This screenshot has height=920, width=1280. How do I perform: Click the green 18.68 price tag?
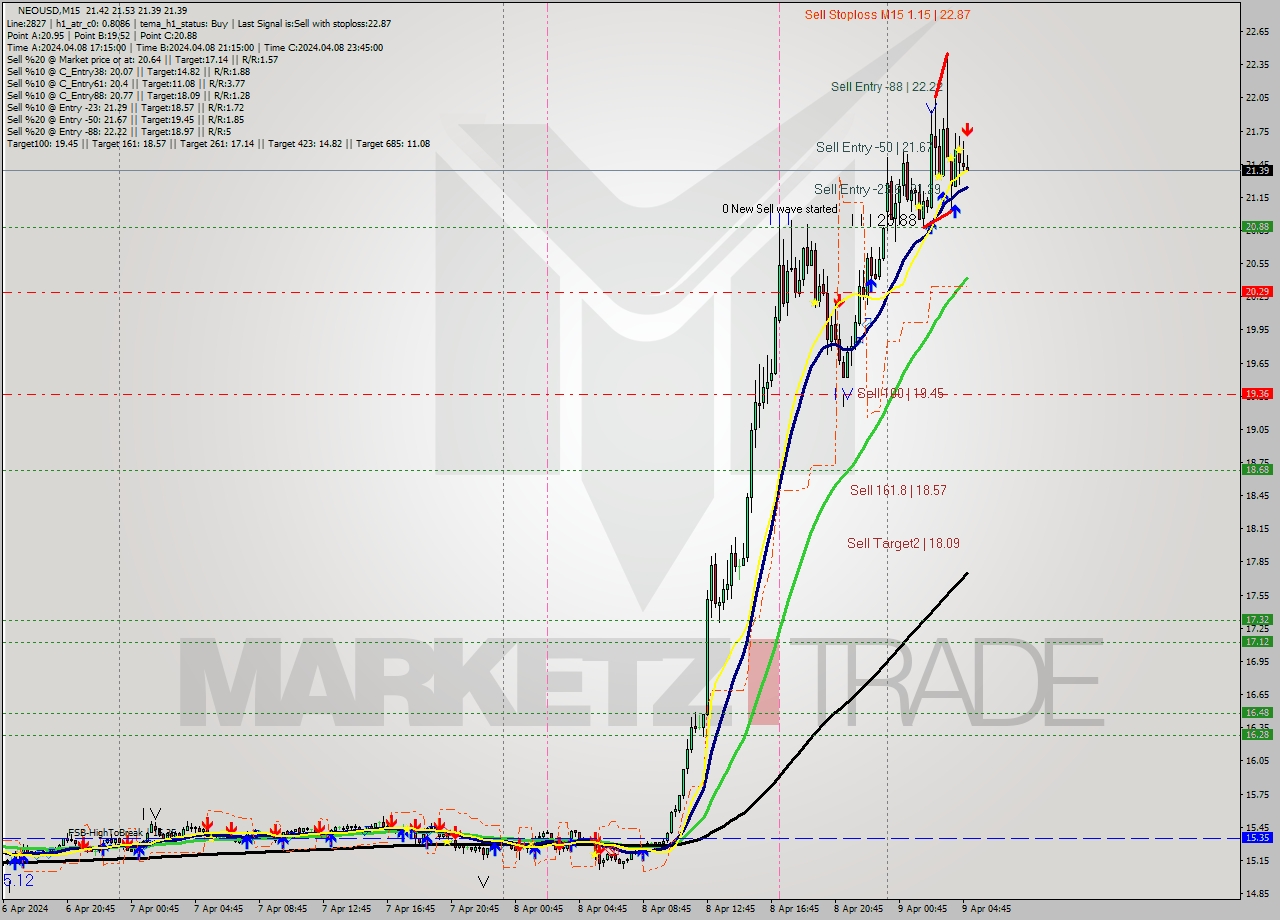[x=1257, y=469]
